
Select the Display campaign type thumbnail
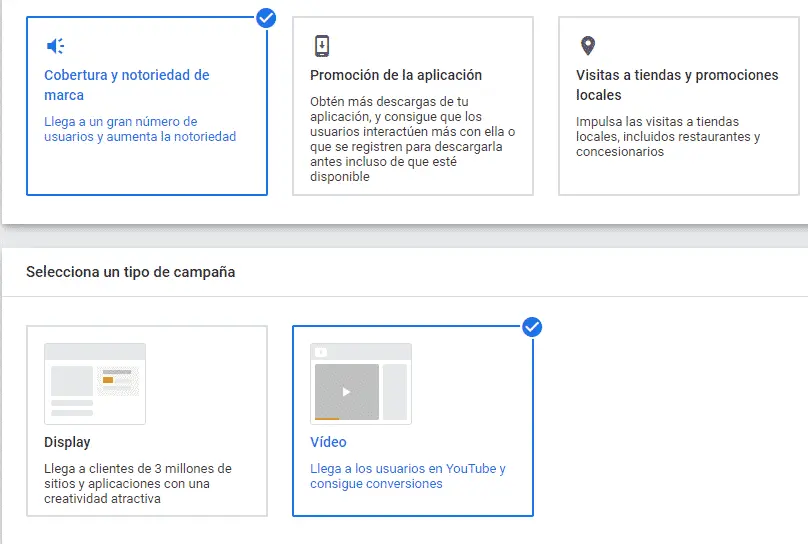tap(95, 384)
